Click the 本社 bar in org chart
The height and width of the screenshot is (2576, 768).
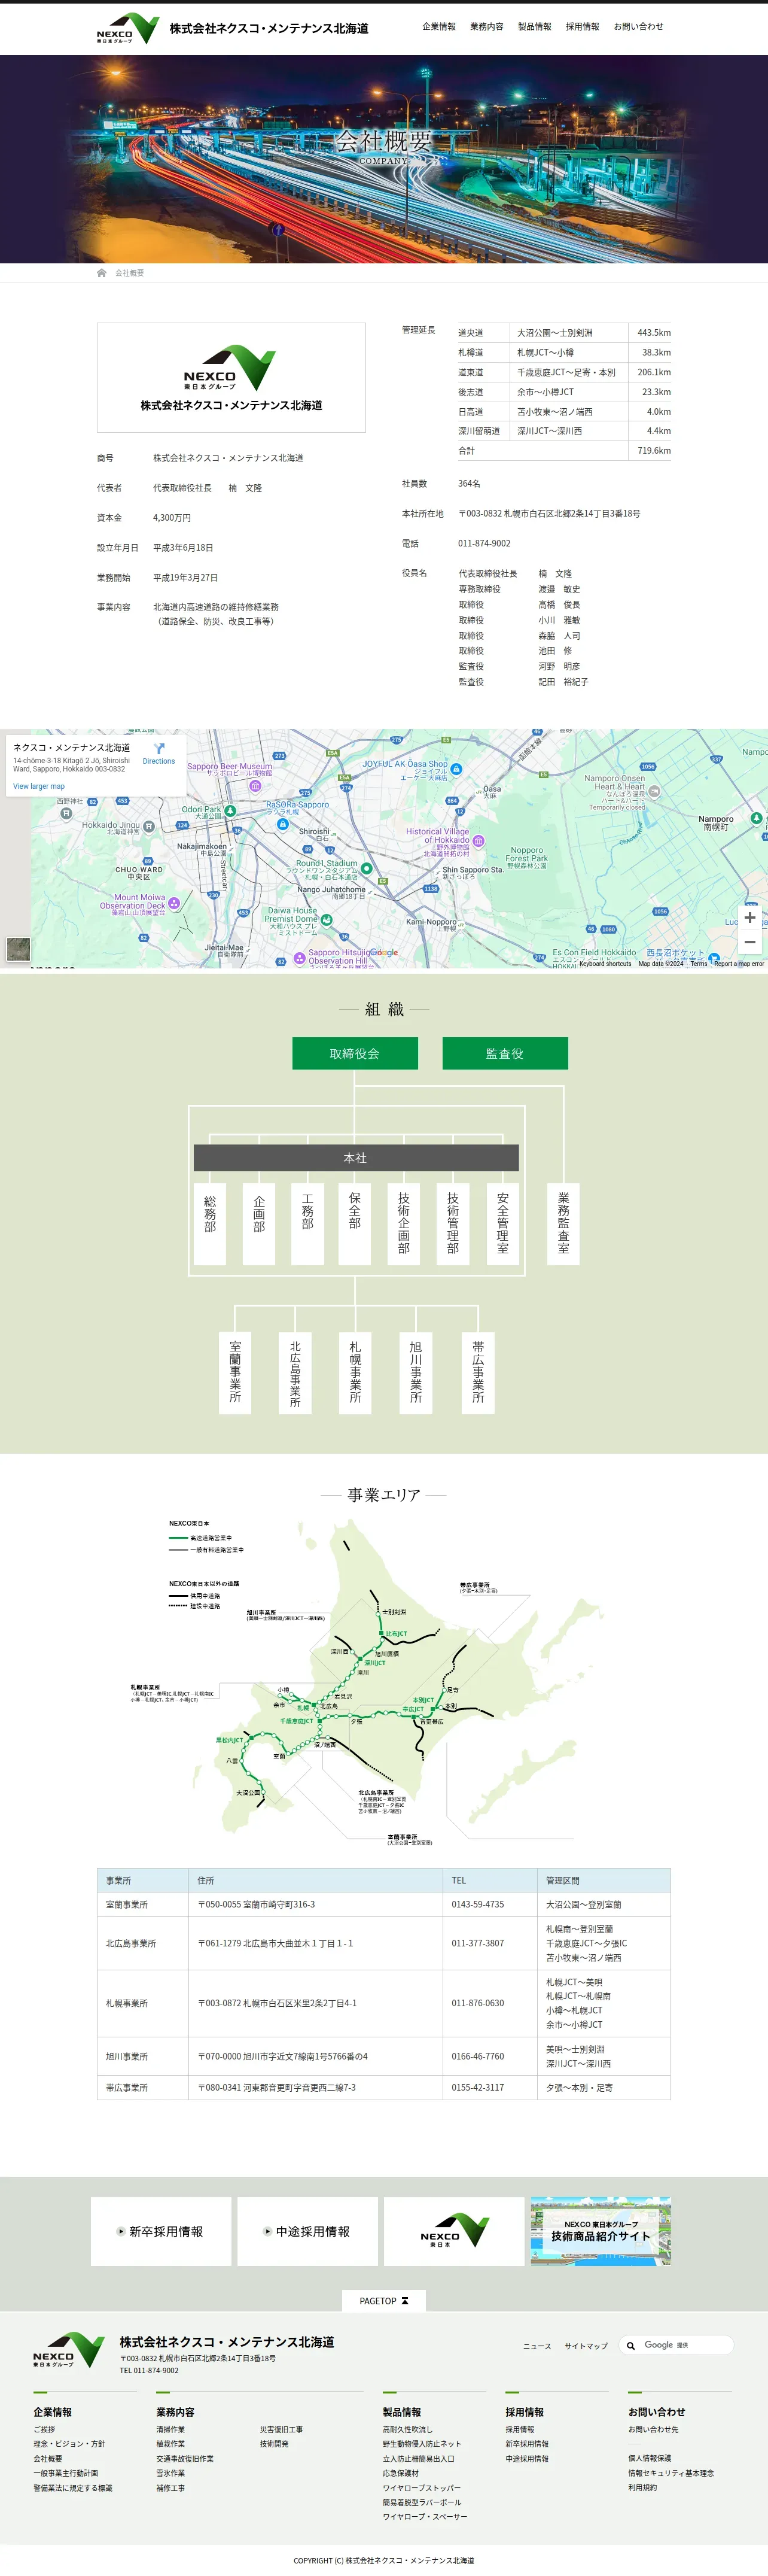pos(356,1158)
